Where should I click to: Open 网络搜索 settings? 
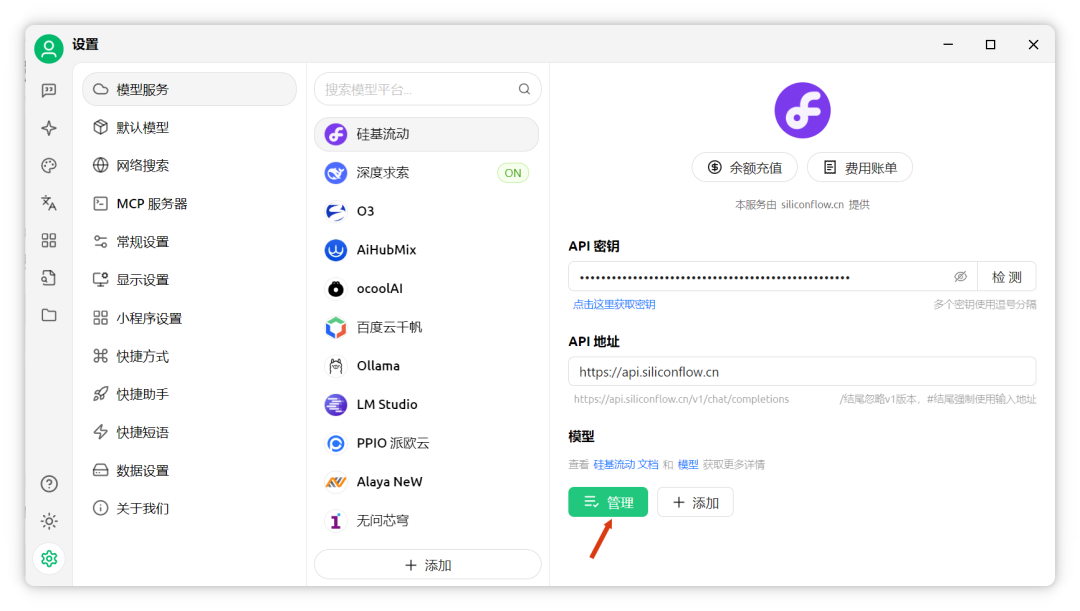click(189, 165)
